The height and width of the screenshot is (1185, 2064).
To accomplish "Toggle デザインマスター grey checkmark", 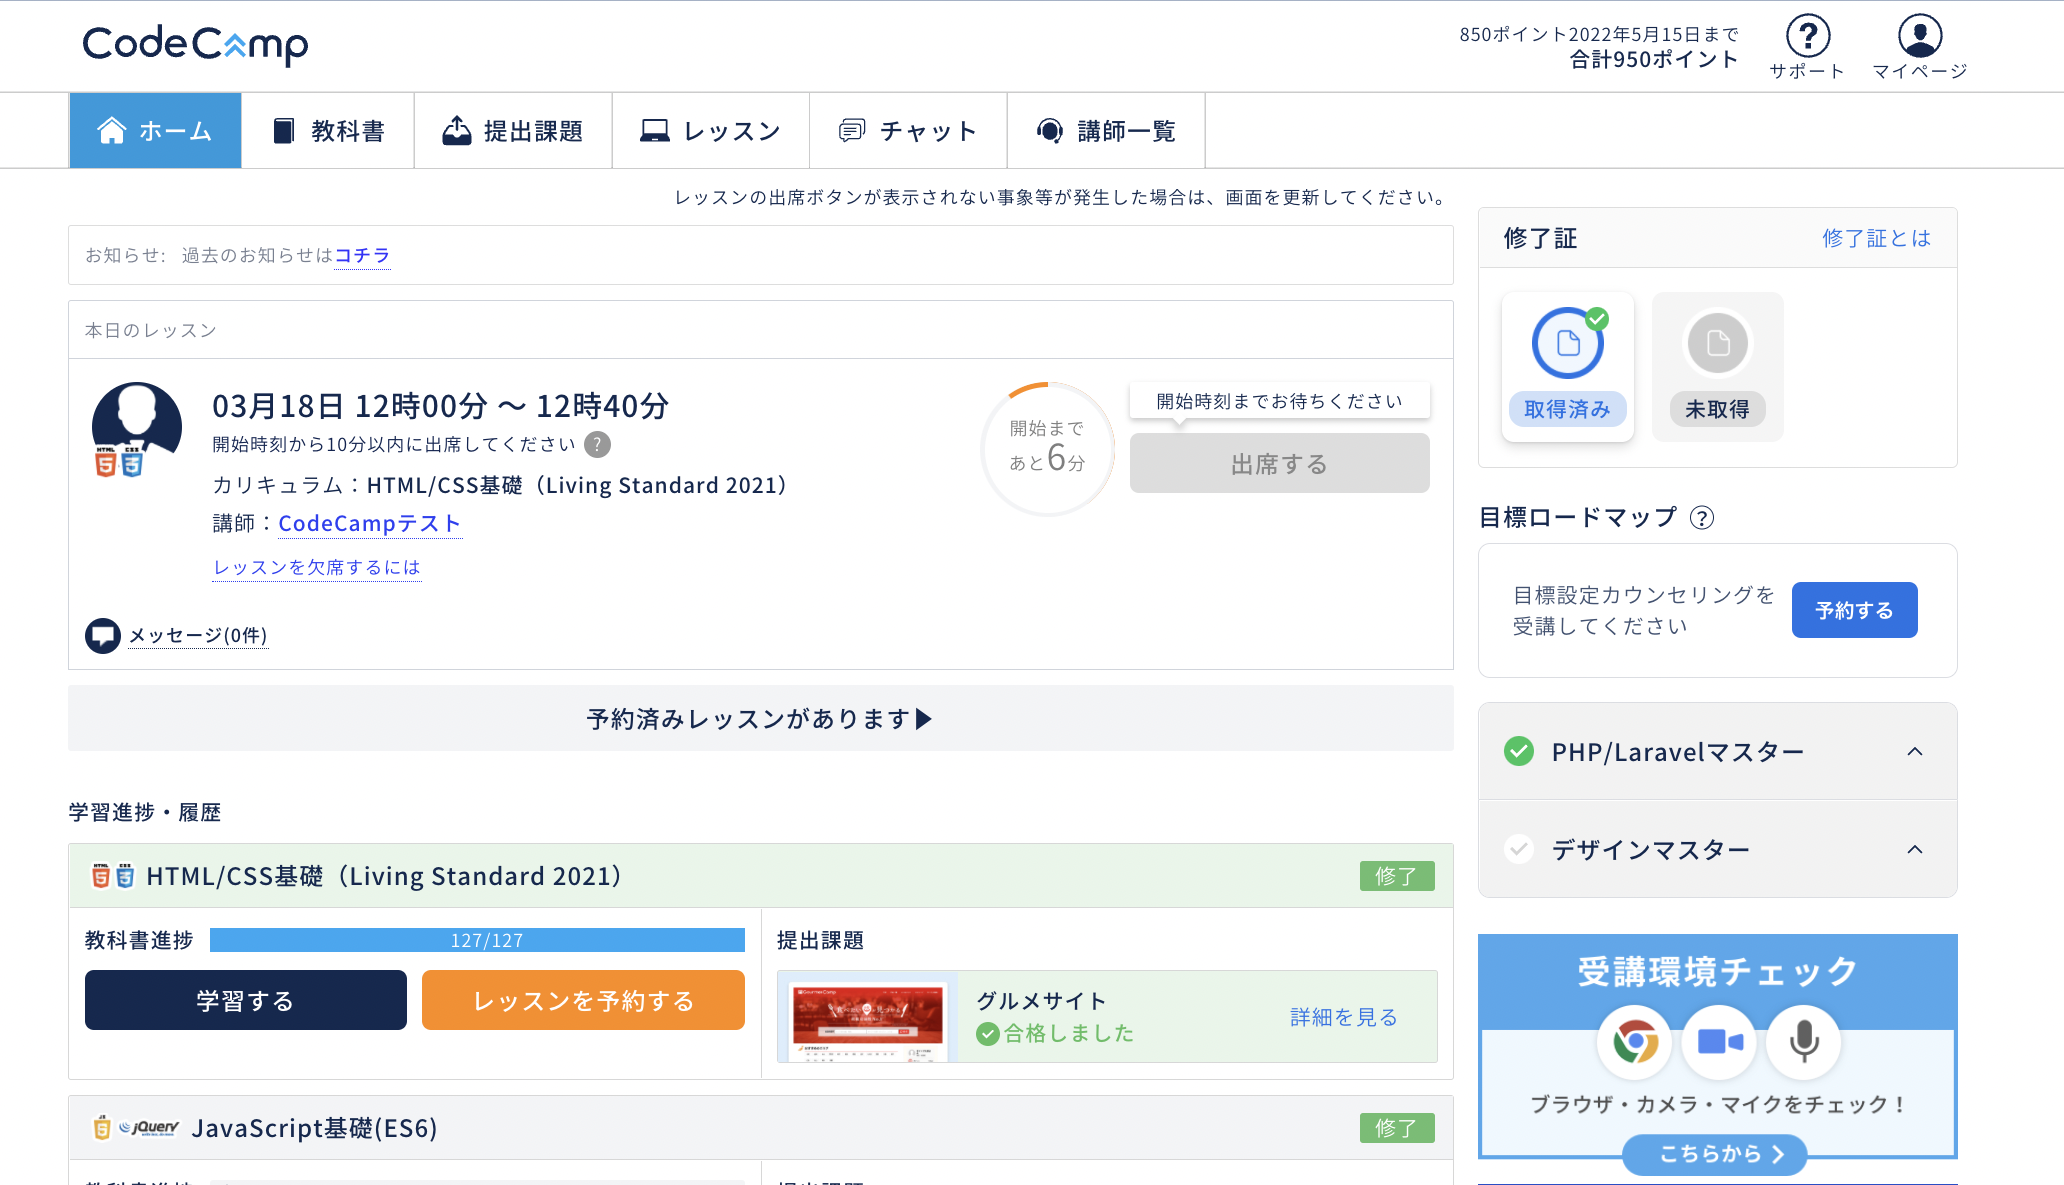I will pyautogui.click(x=1519, y=849).
